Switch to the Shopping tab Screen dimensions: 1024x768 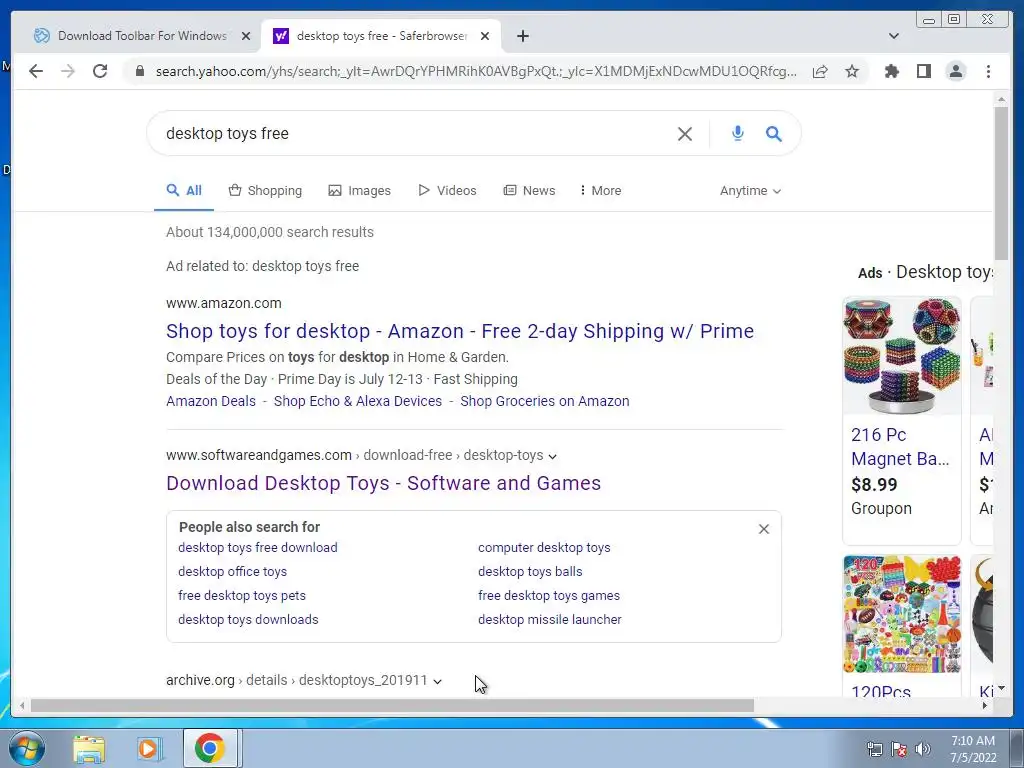tap(265, 191)
